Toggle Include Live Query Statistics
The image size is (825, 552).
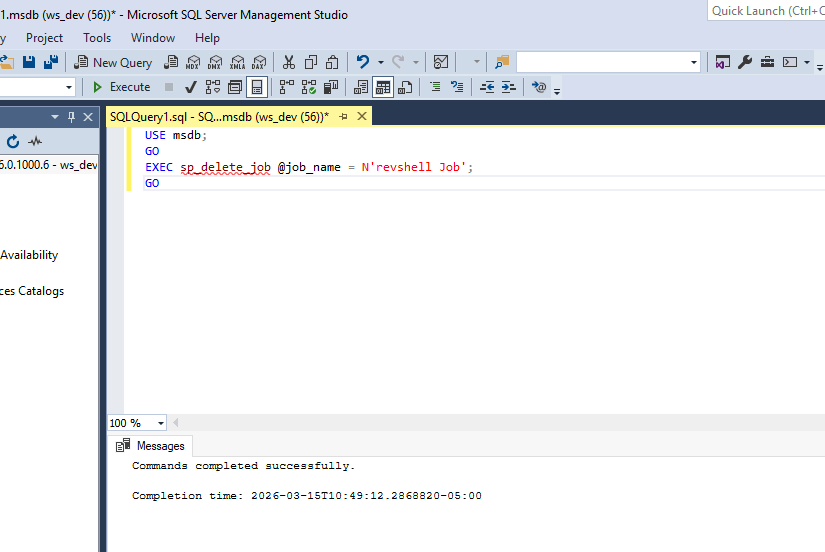[309, 87]
